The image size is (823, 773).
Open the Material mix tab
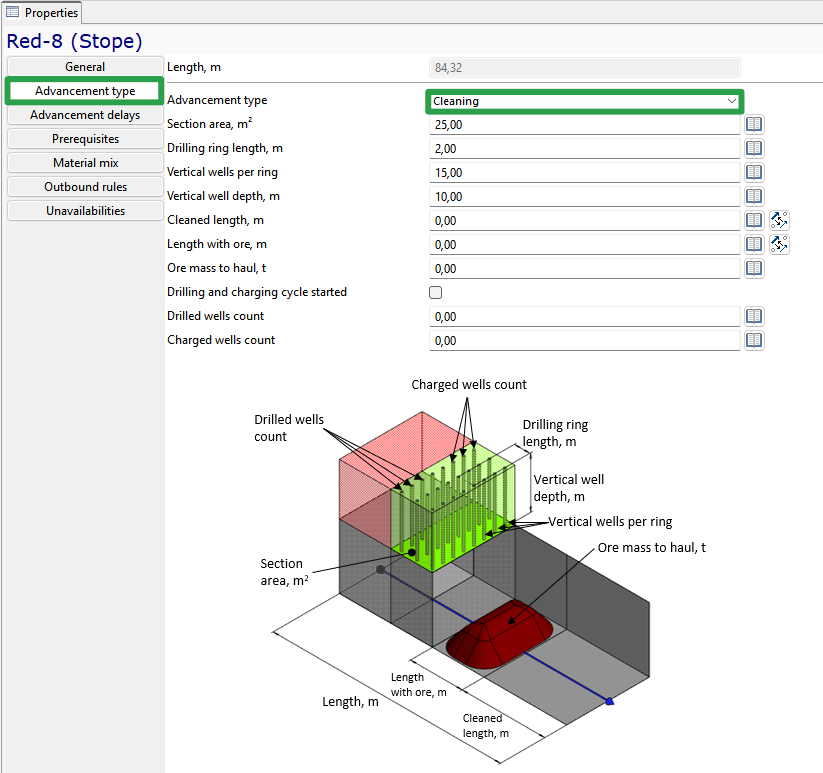tap(85, 163)
